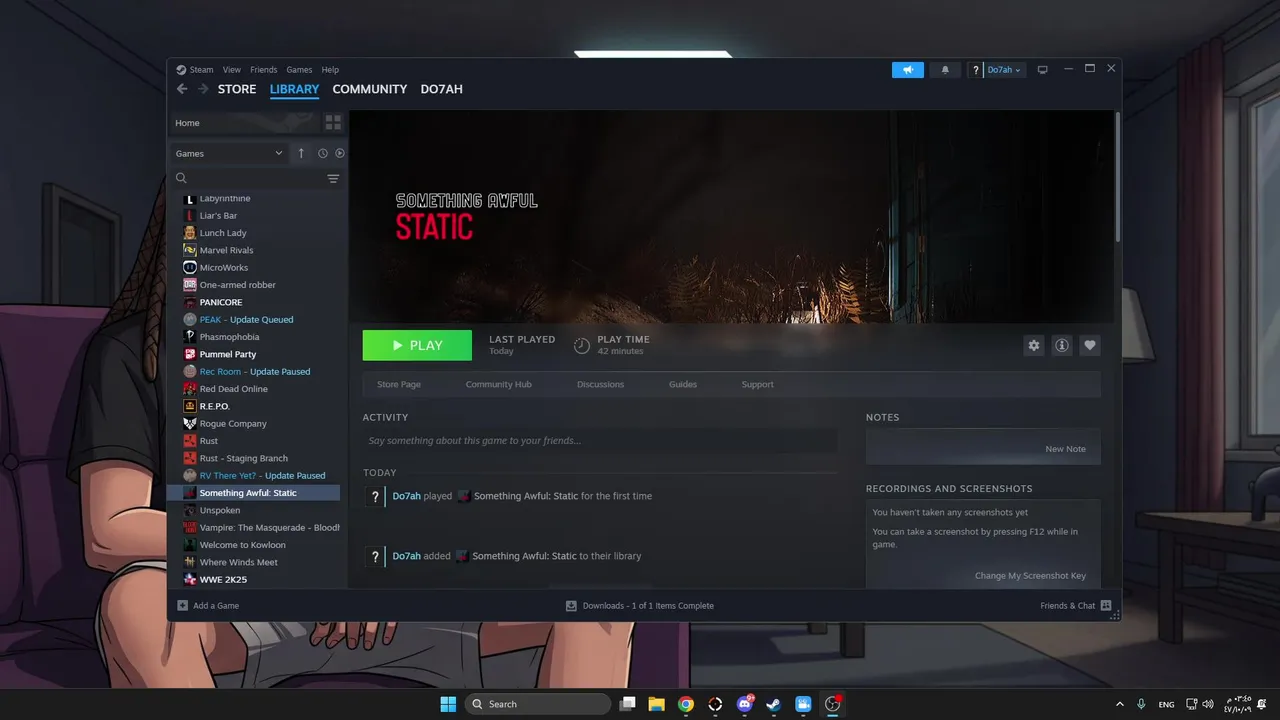
Task: Open the advanced filter options icon
Action: point(333,178)
